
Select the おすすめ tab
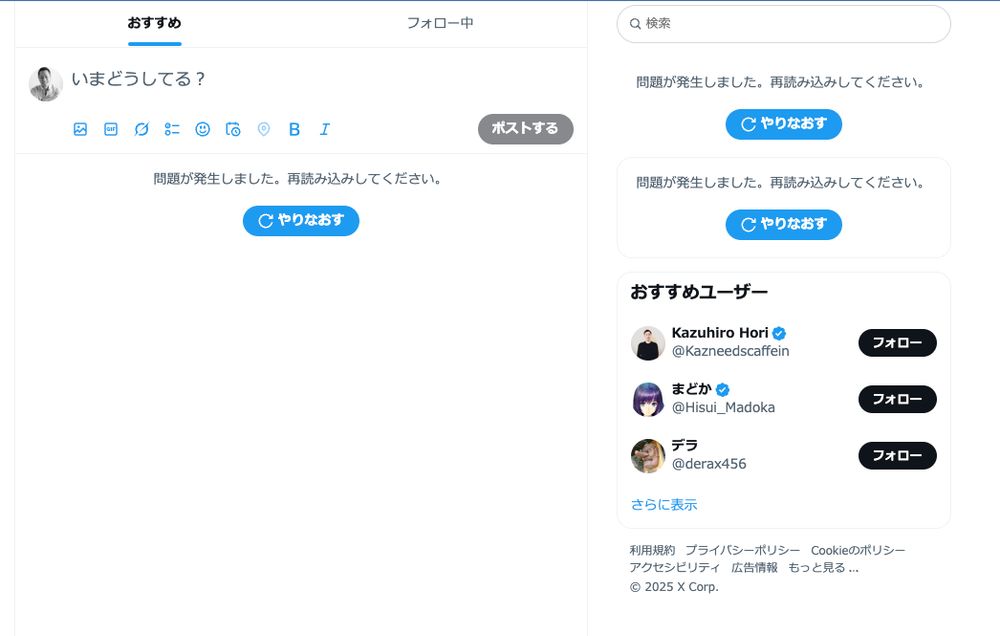153,19
